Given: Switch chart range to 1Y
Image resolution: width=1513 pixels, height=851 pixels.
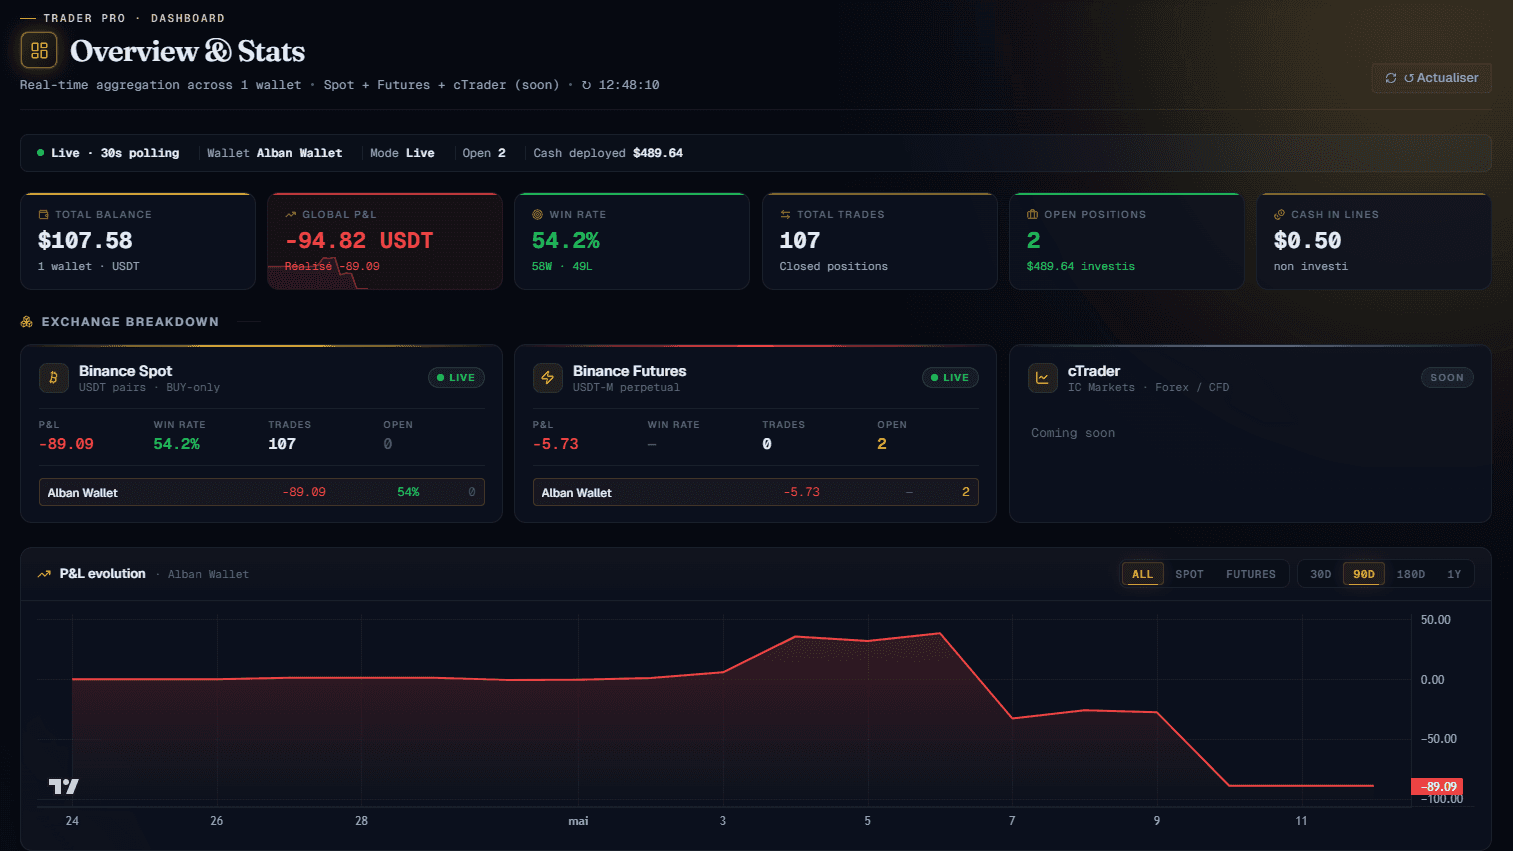Looking at the screenshot, I should [1454, 574].
